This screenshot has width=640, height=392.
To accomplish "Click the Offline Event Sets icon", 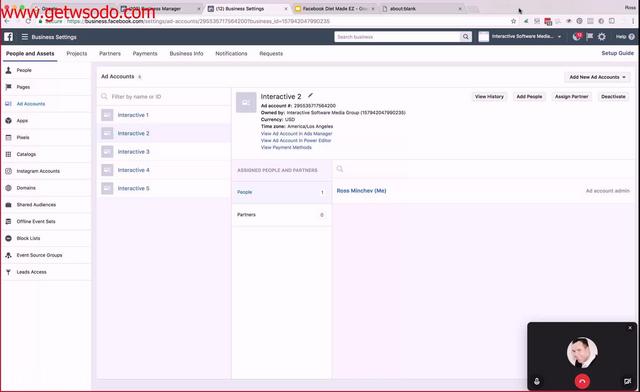I will [8, 221].
